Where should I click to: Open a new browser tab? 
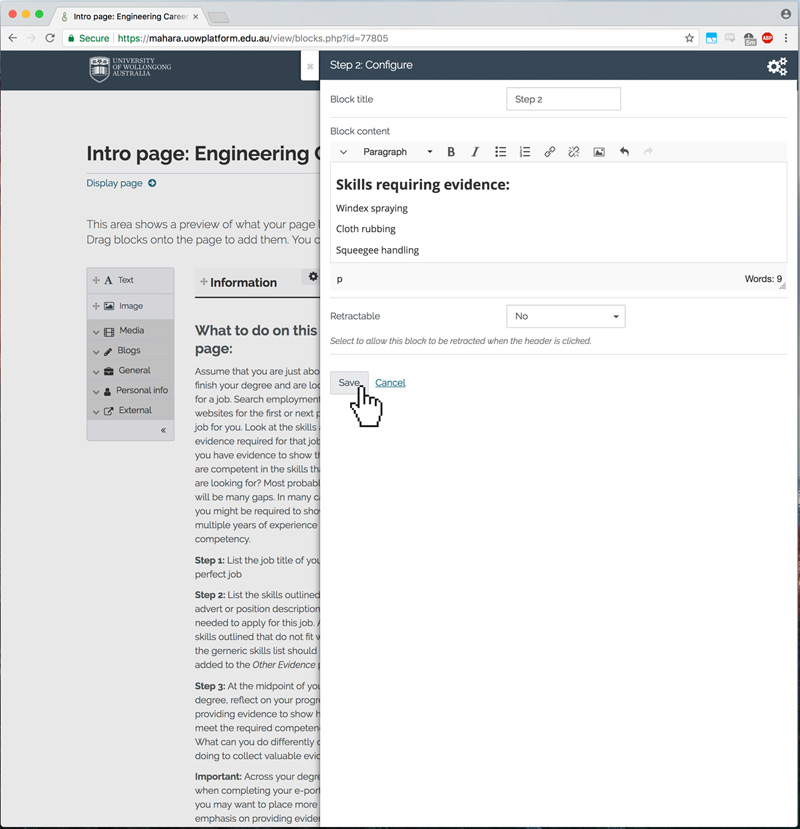(x=218, y=17)
